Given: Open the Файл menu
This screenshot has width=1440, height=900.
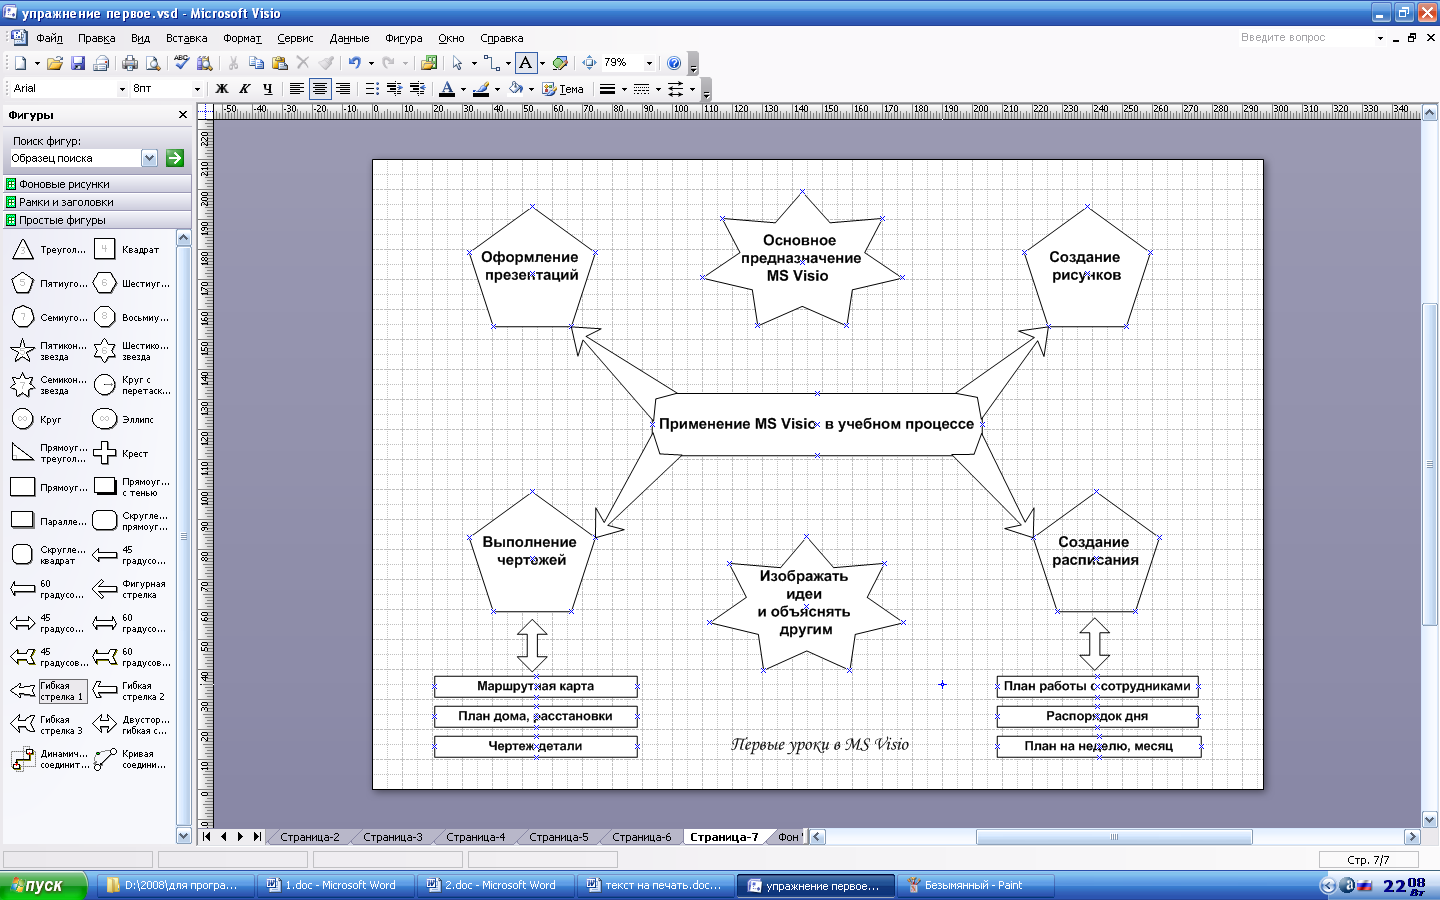Looking at the screenshot, I should pos(49,38).
